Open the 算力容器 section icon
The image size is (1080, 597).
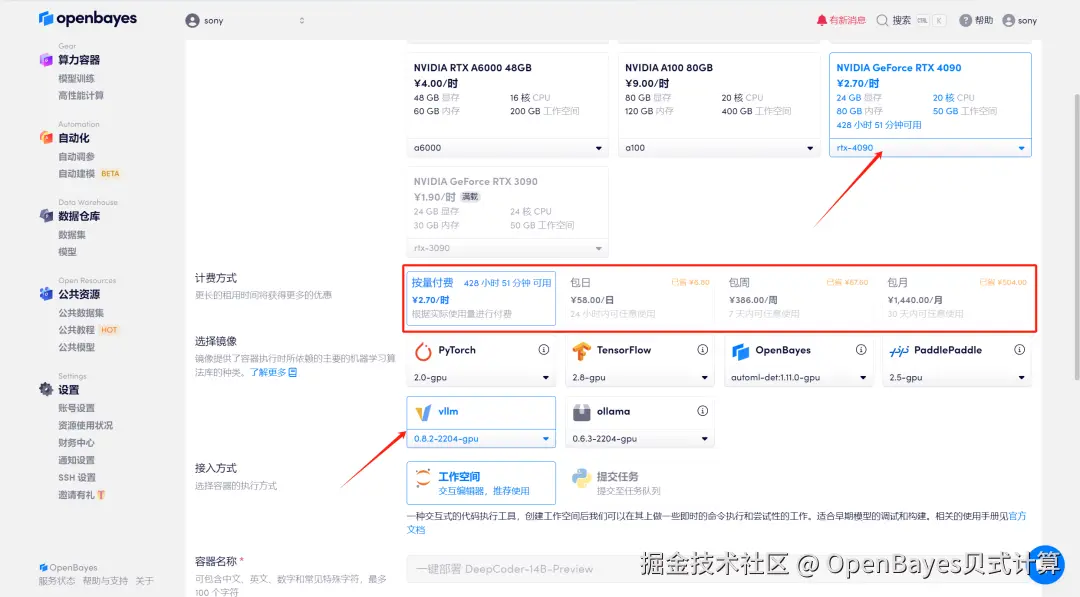[46, 60]
